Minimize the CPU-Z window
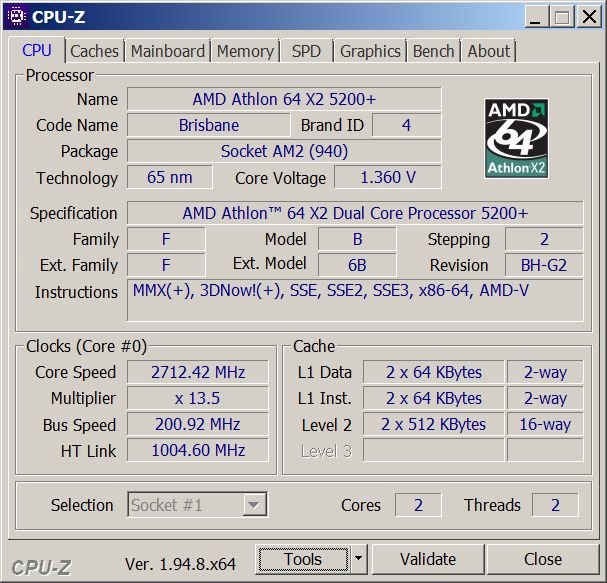The width and height of the screenshot is (607, 583). pos(536,17)
